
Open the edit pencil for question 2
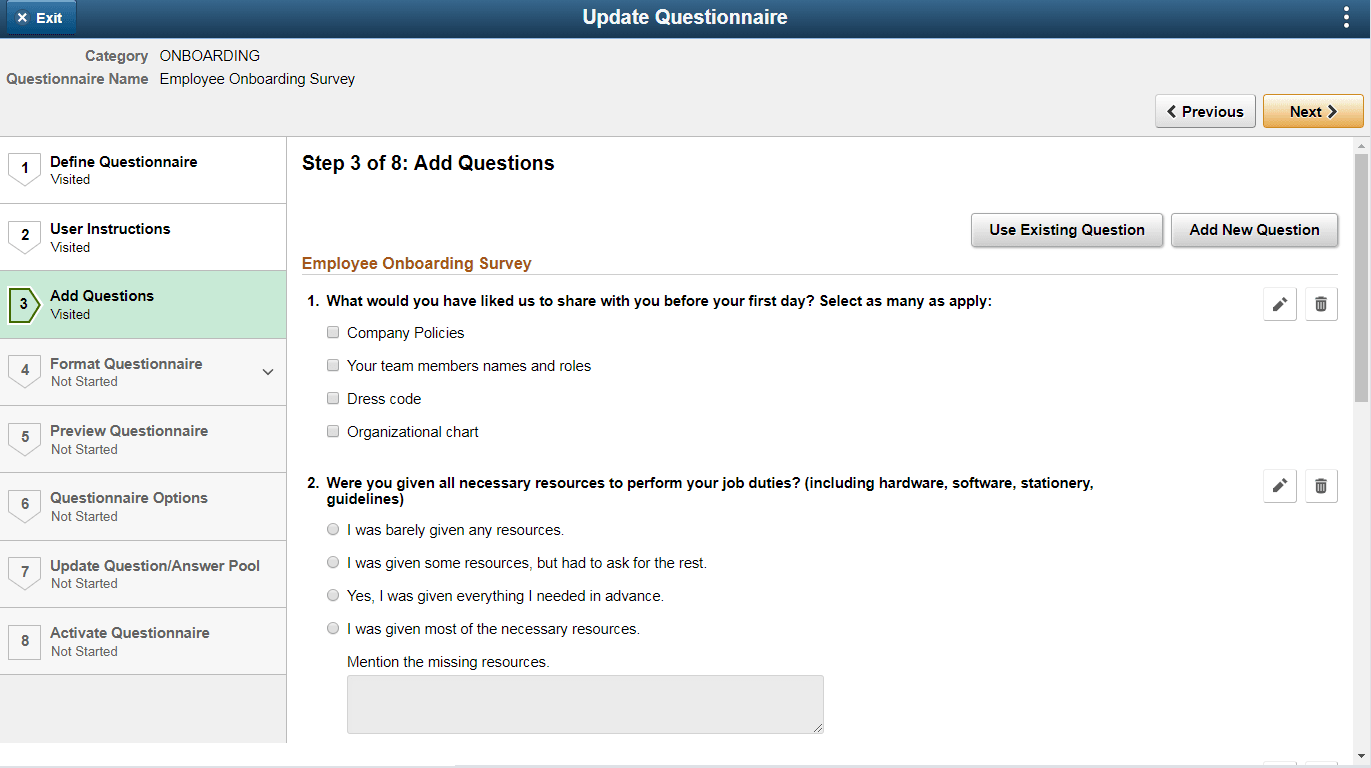[1279, 486]
